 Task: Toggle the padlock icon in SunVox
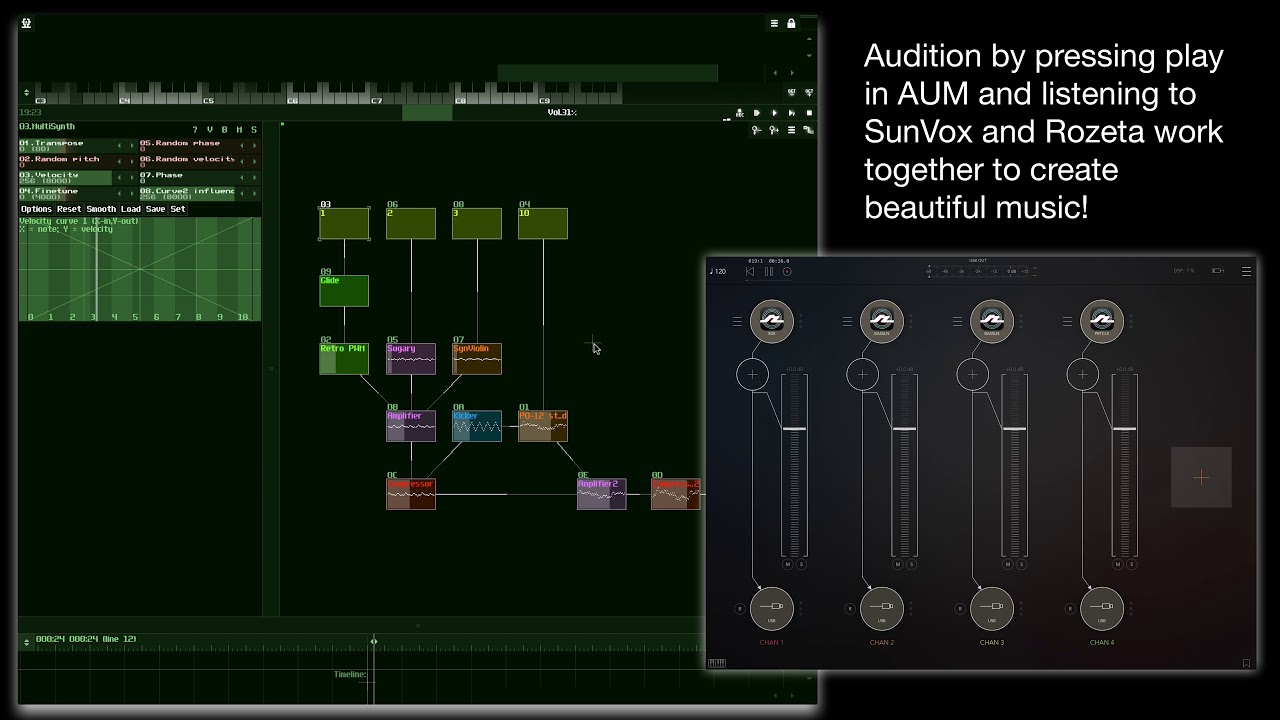click(791, 23)
